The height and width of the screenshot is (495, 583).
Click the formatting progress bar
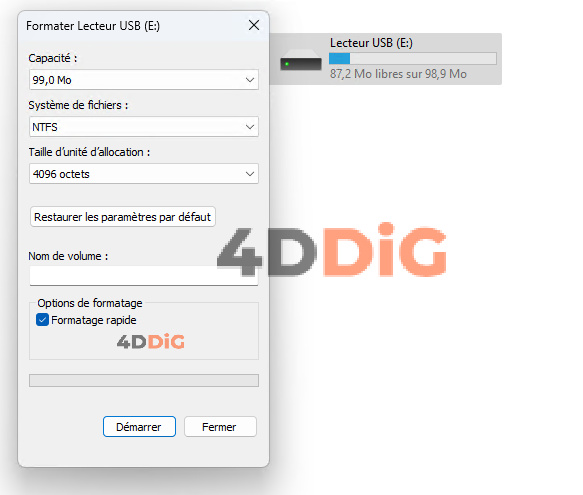click(x=144, y=380)
